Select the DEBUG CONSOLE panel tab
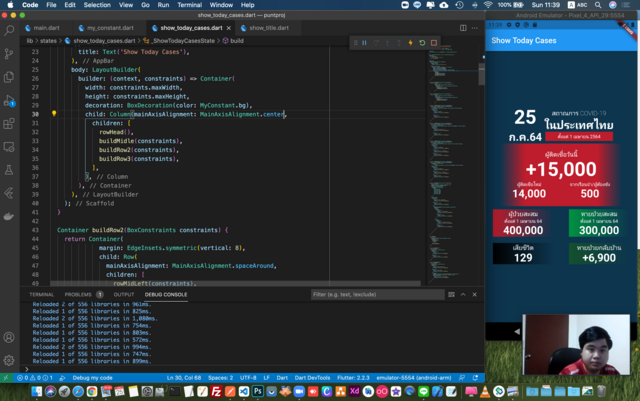 166,294
